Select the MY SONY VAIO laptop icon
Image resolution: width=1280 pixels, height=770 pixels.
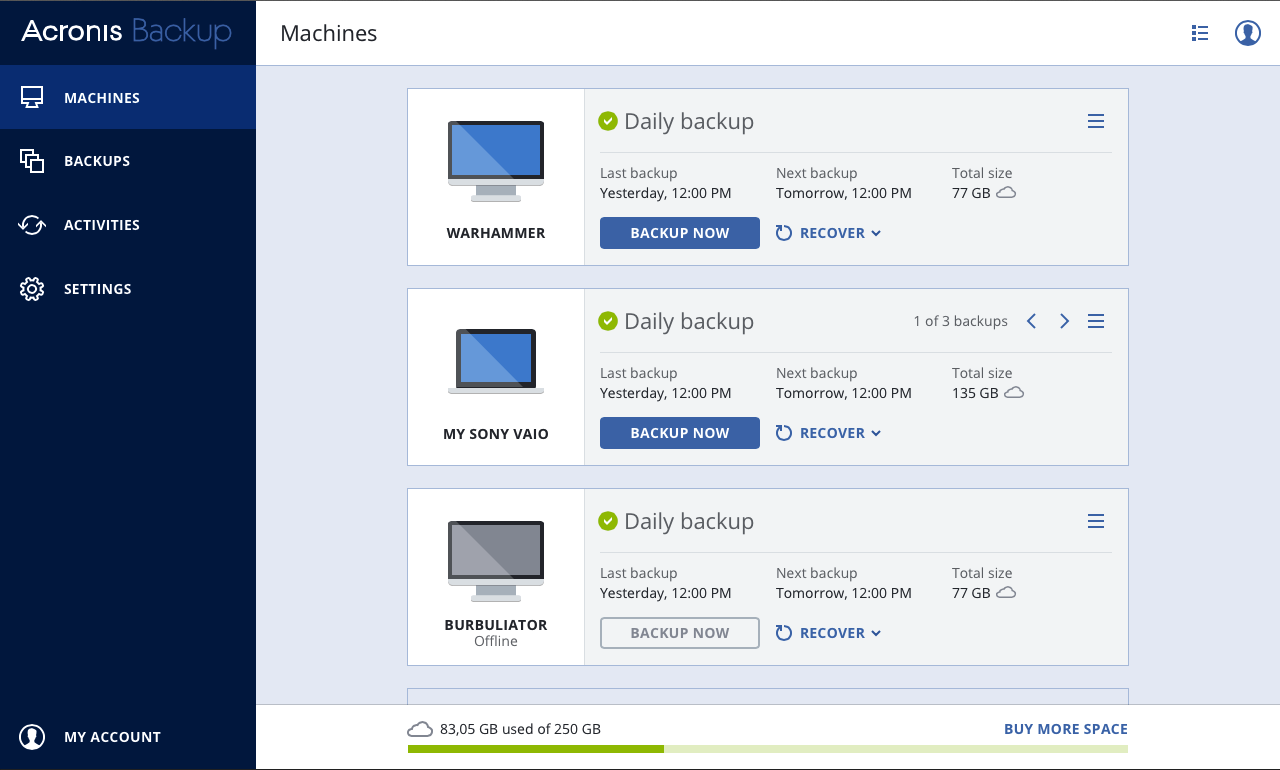[496, 360]
